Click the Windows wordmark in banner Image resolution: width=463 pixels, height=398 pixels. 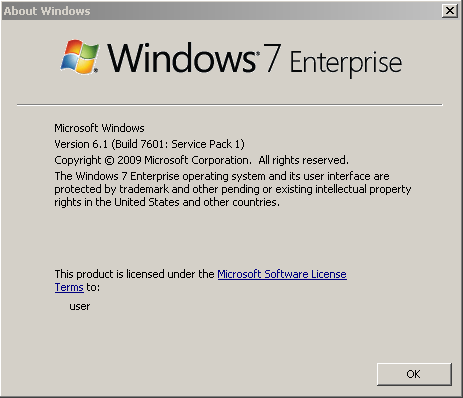182,58
